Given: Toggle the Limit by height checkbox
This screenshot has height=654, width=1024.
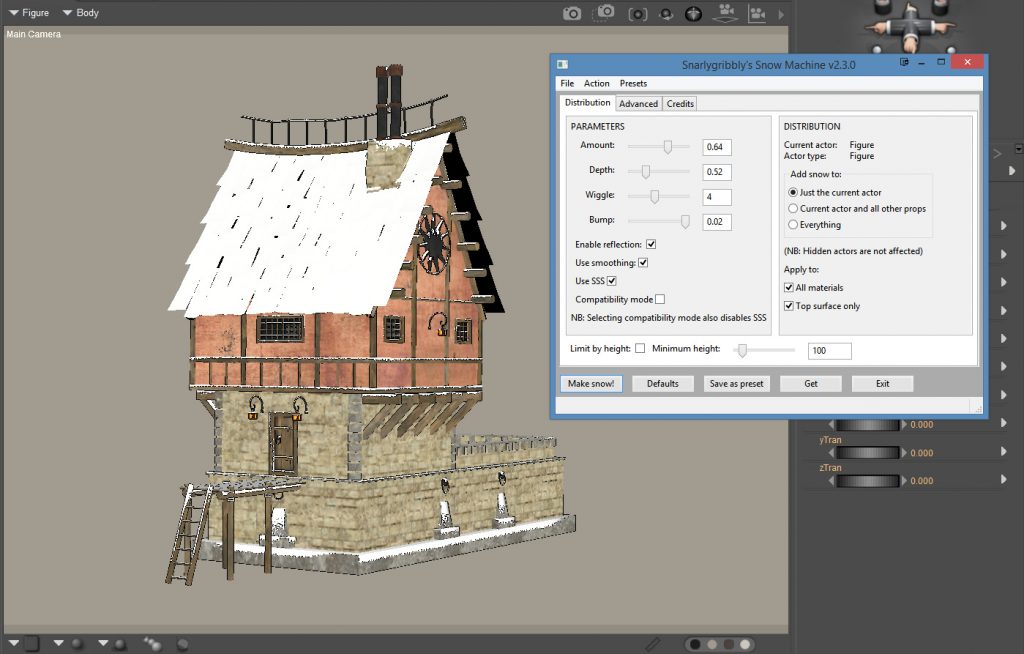Looking at the screenshot, I should pos(640,348).
